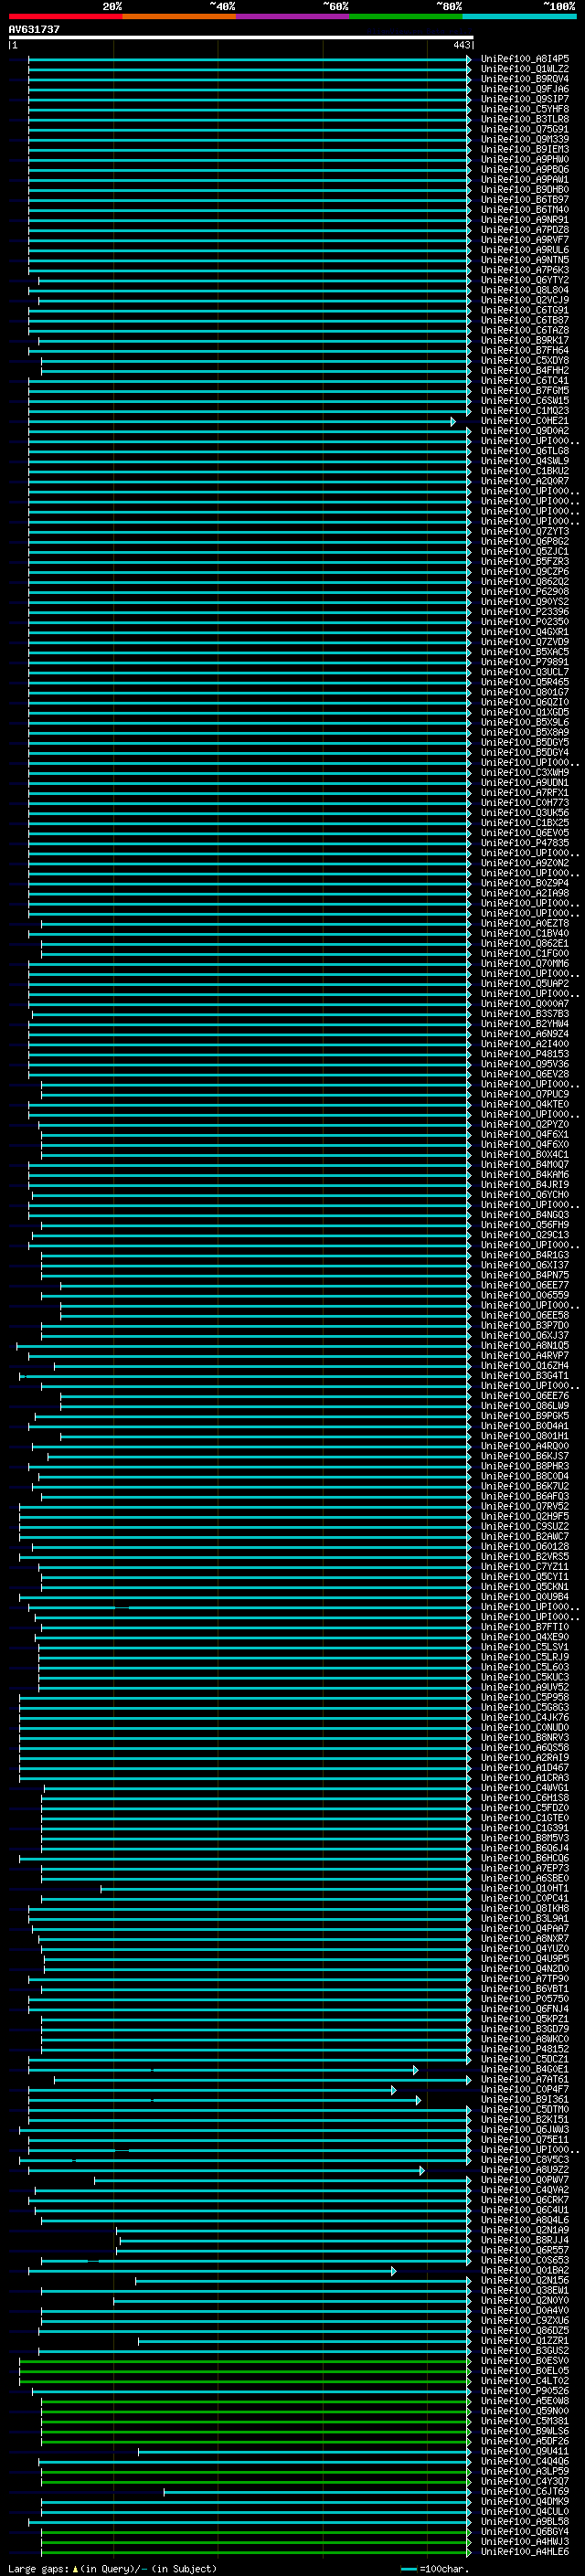585x2576 pixels.
Task: Select hit label UniRef100_Q6TLG8
Action: pyautogui.click(x=525, y=451)
